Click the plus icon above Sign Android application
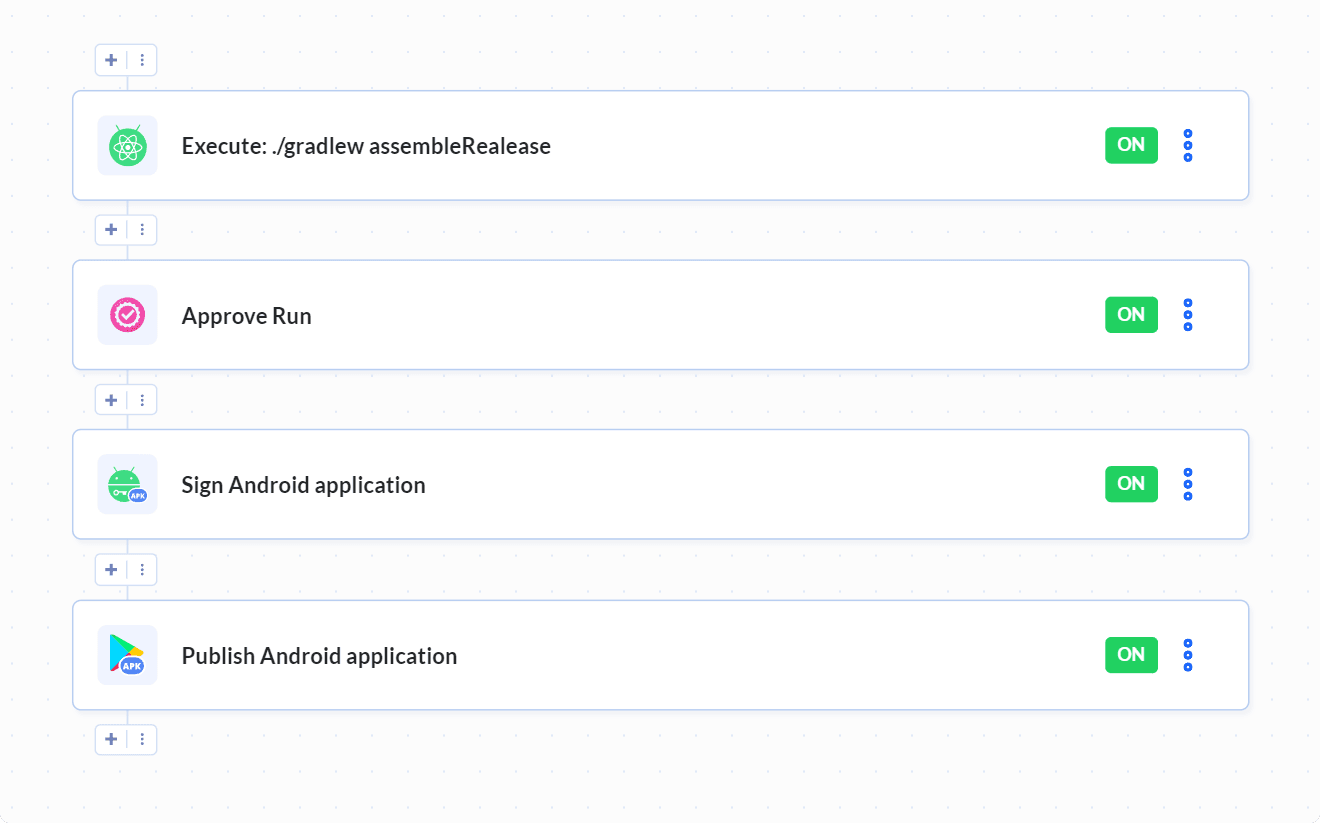Viewport: 1320px width, 823px height. click(x=111, y=399)
